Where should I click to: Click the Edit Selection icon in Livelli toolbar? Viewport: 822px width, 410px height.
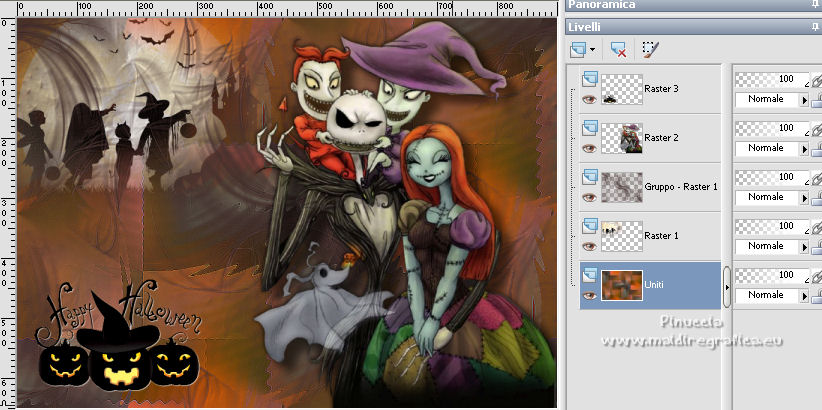(649, 48)
